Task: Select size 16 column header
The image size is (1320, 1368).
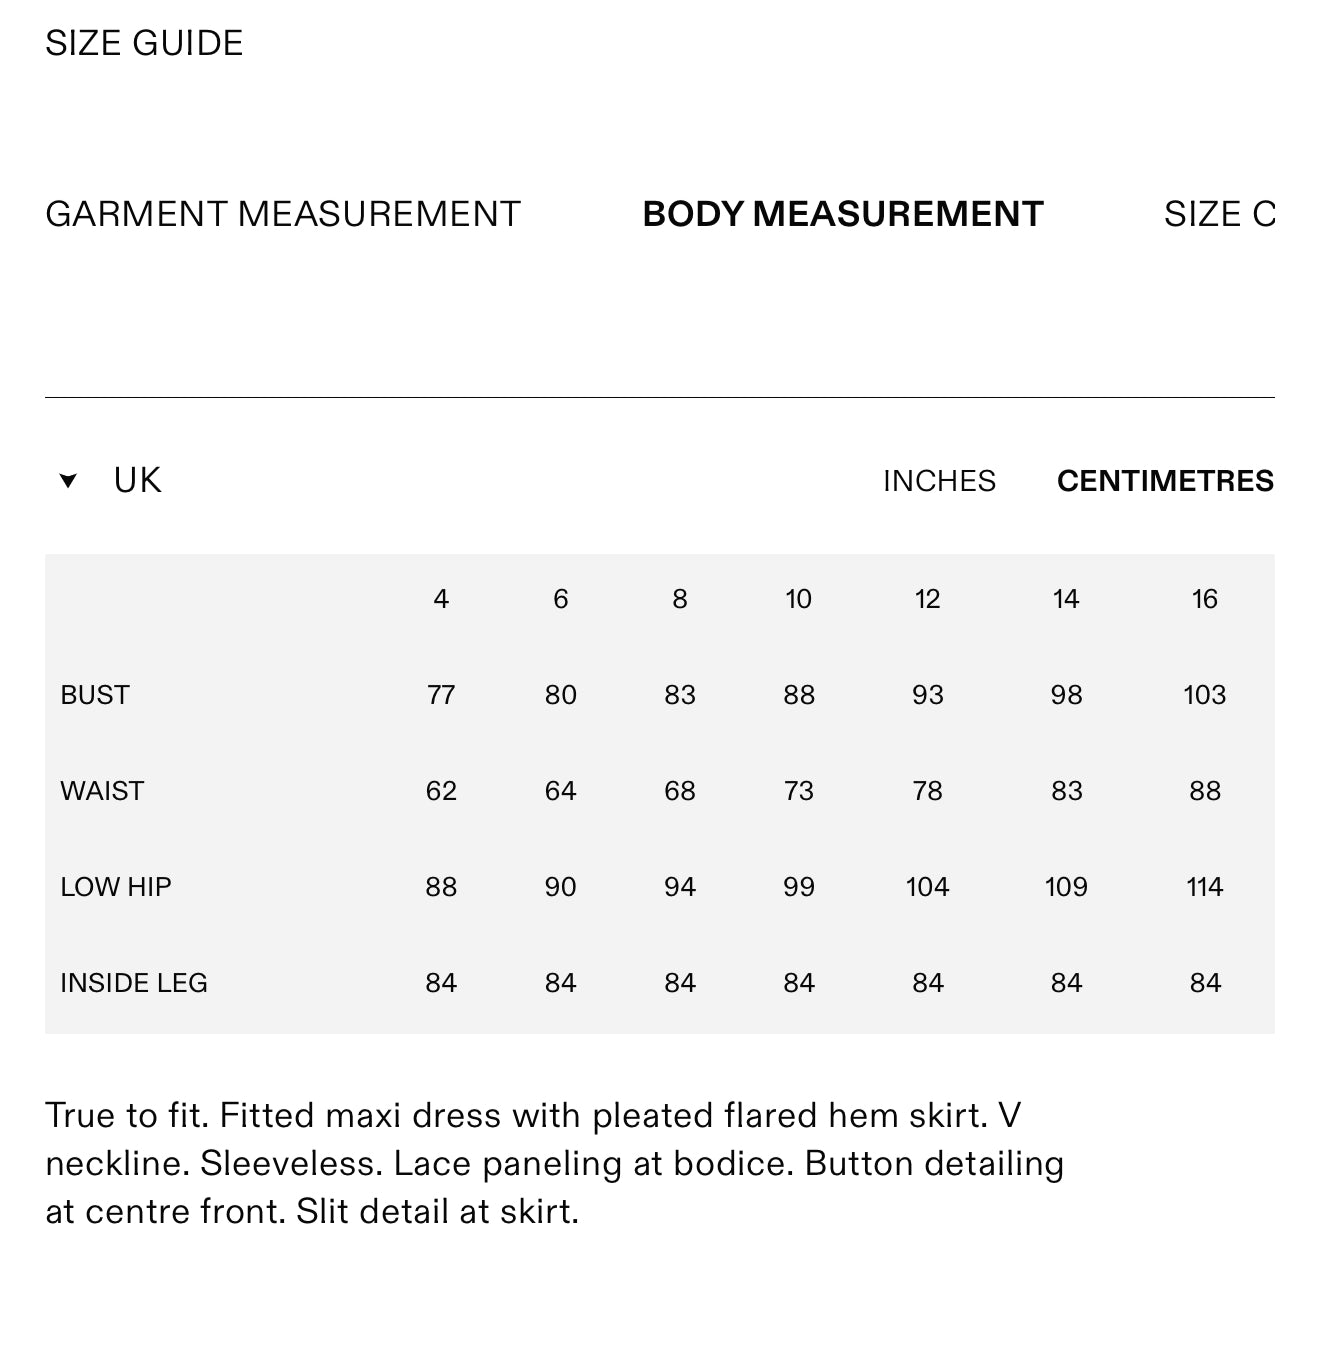Action: (x=1205, y=599)
